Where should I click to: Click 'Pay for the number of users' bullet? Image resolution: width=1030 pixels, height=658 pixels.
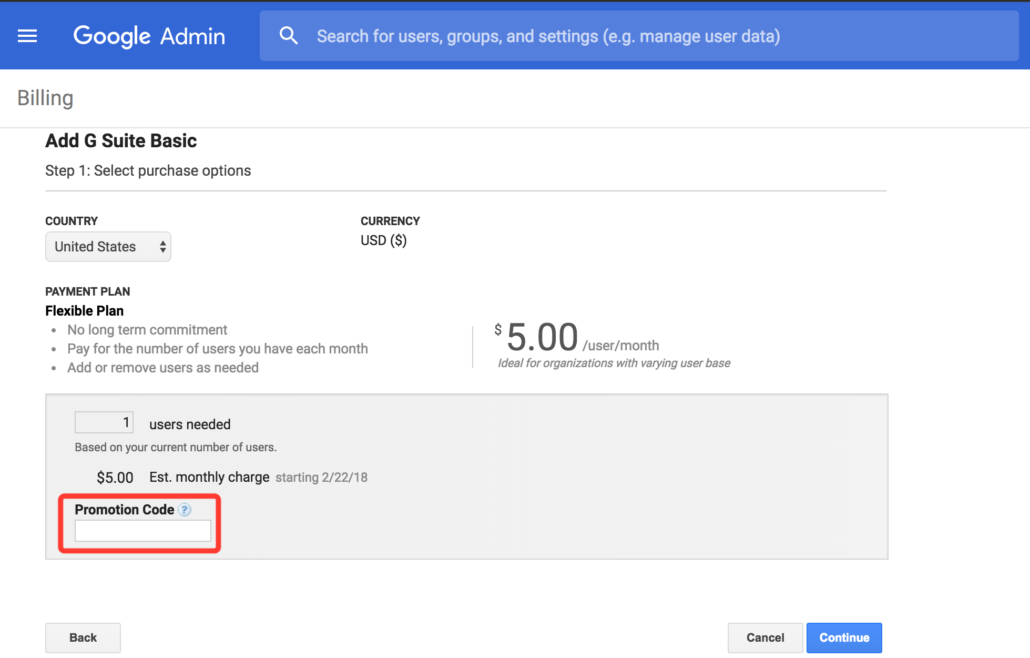pyautogui.click(x=217, y=349)
